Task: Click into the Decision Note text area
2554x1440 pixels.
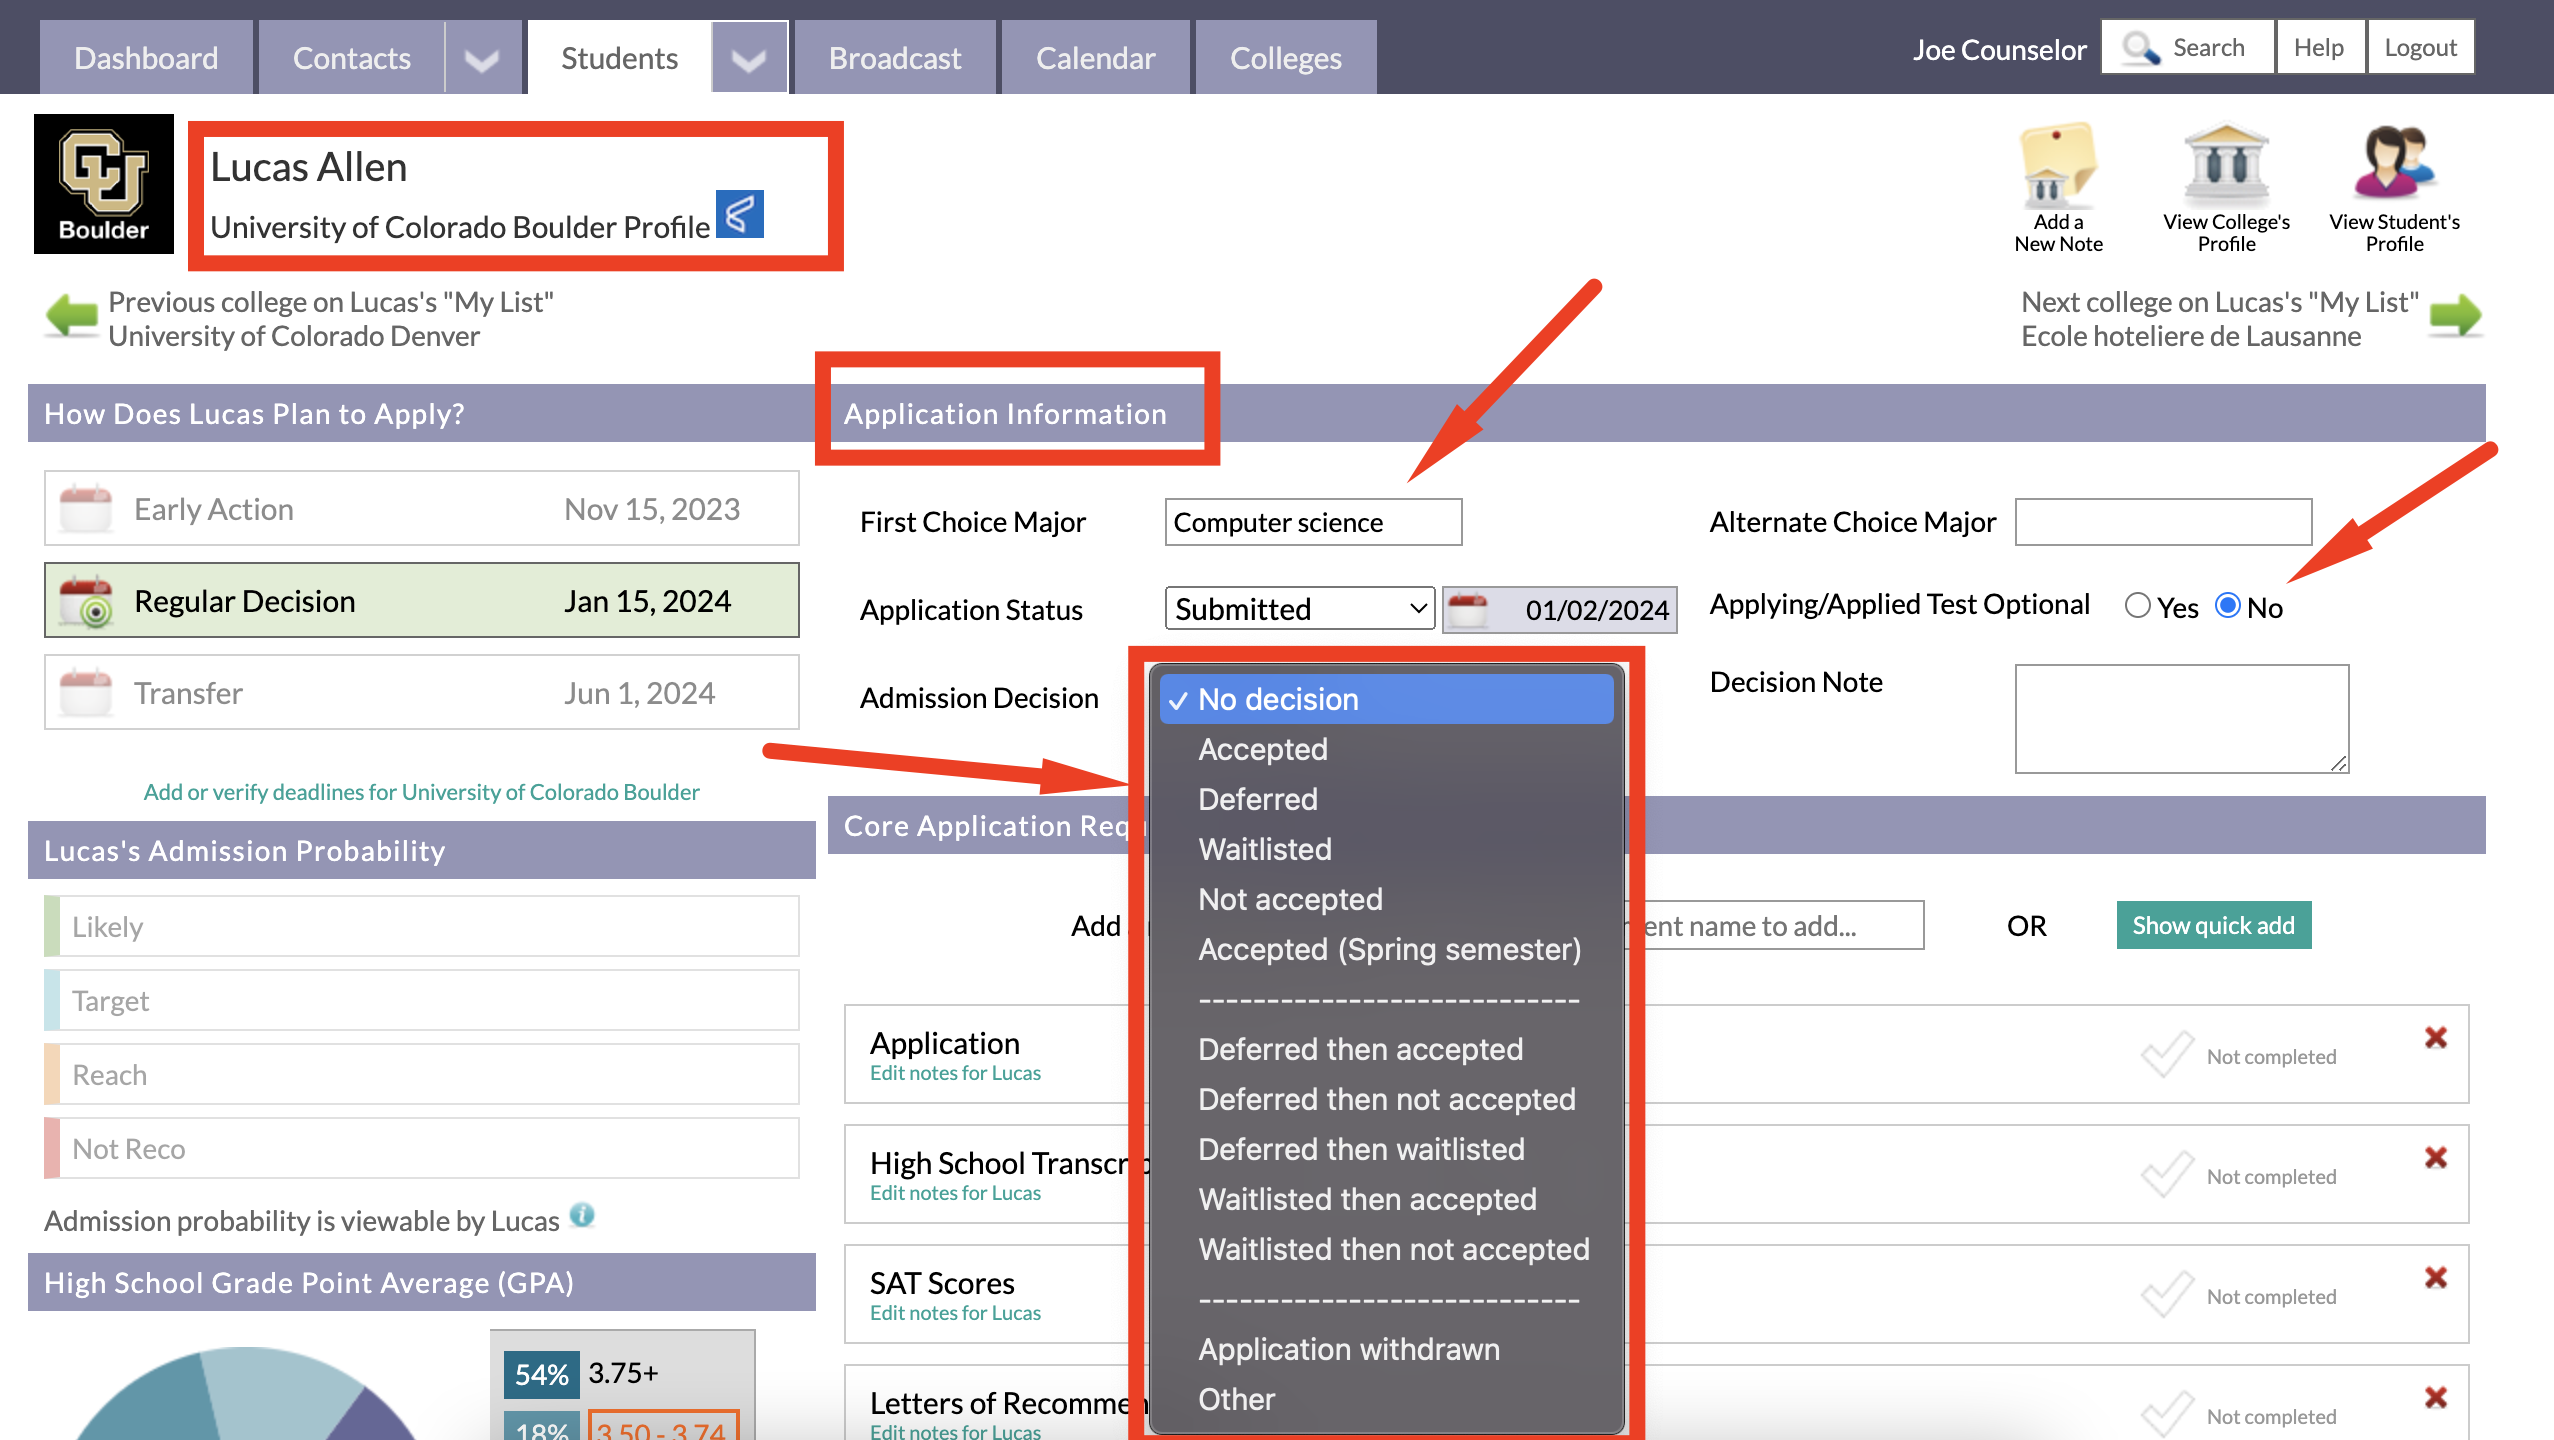Action: (x=2180, y=718)
